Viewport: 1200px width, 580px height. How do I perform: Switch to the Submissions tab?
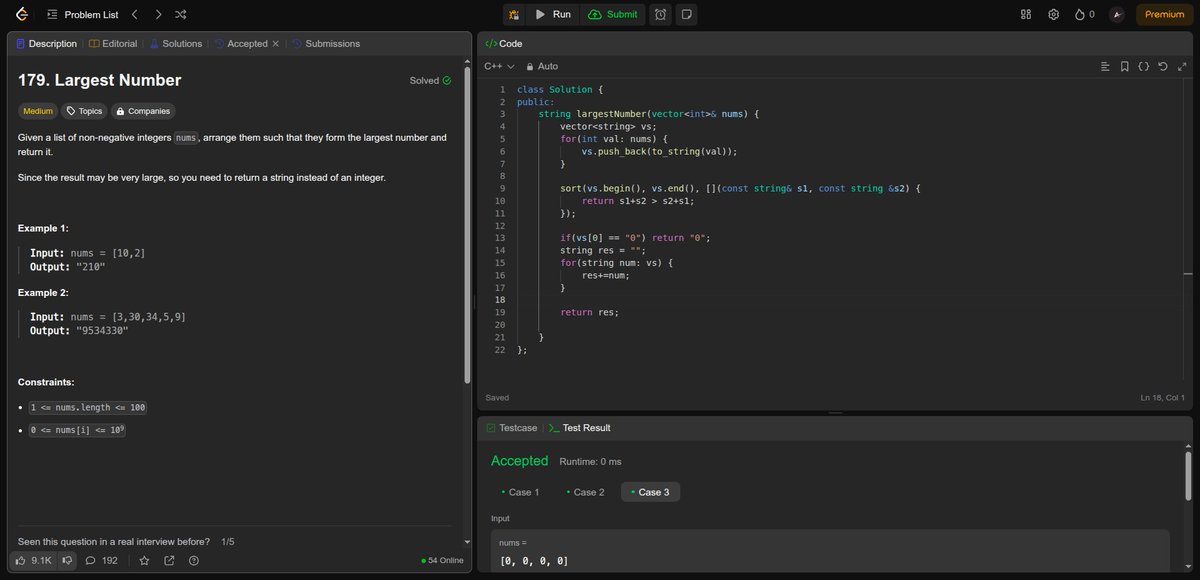[325, 44]
